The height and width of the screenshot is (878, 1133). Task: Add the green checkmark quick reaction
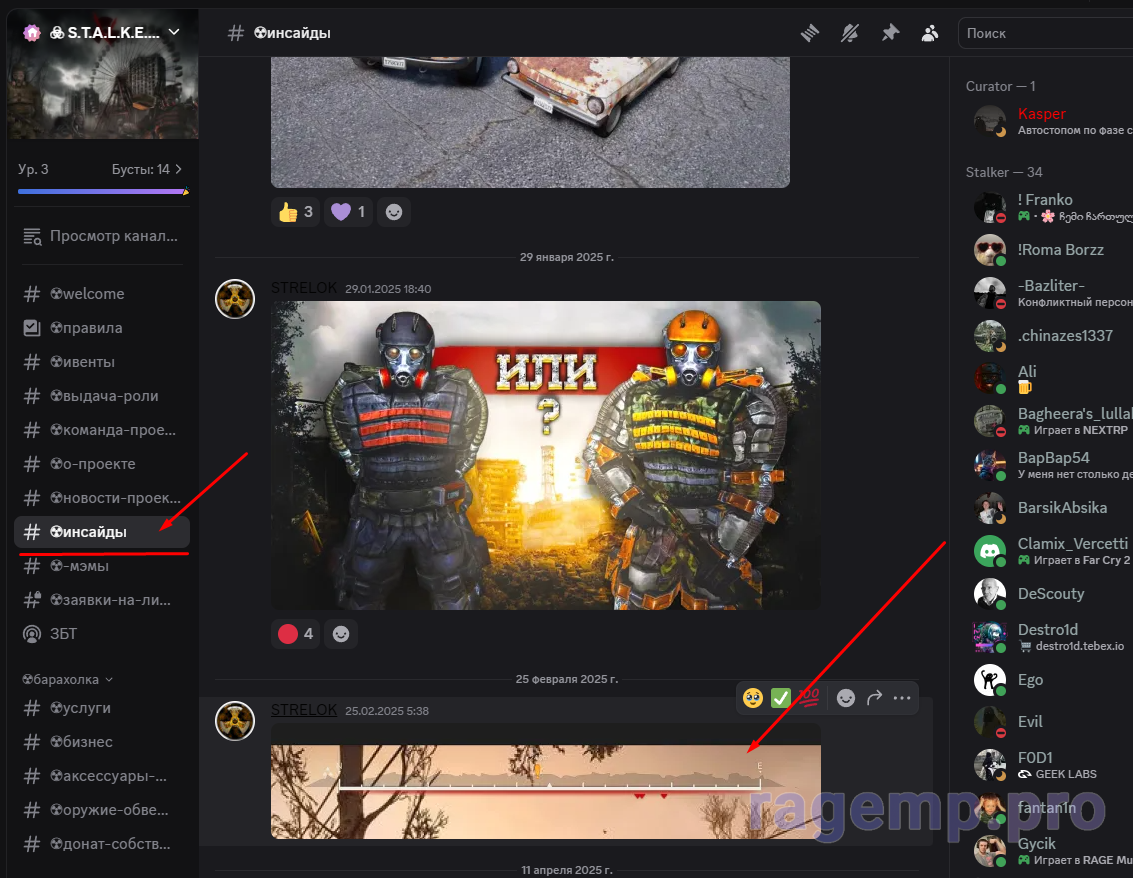pyautogui.click(x=781, y=698)
